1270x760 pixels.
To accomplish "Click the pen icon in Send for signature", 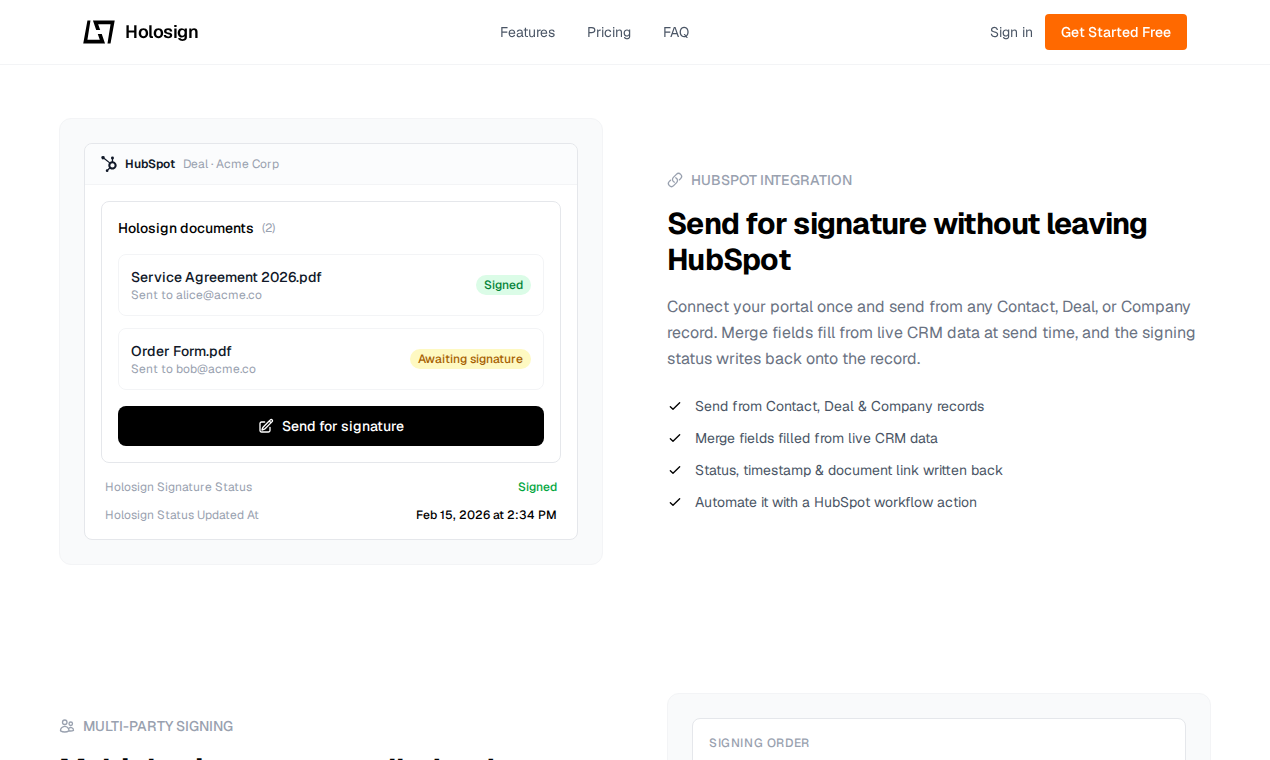I will click(266, 426).
